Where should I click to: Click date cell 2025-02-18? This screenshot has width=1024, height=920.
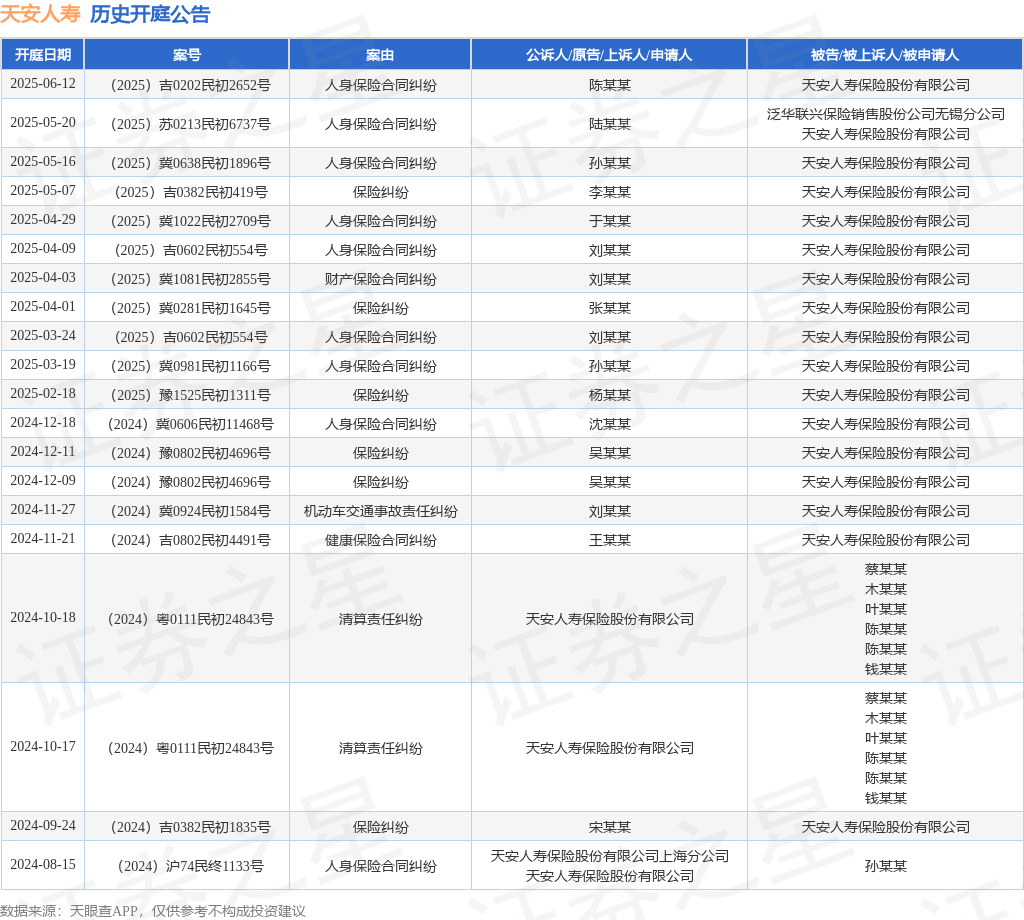pyautogui.click(x=43, y=394)
